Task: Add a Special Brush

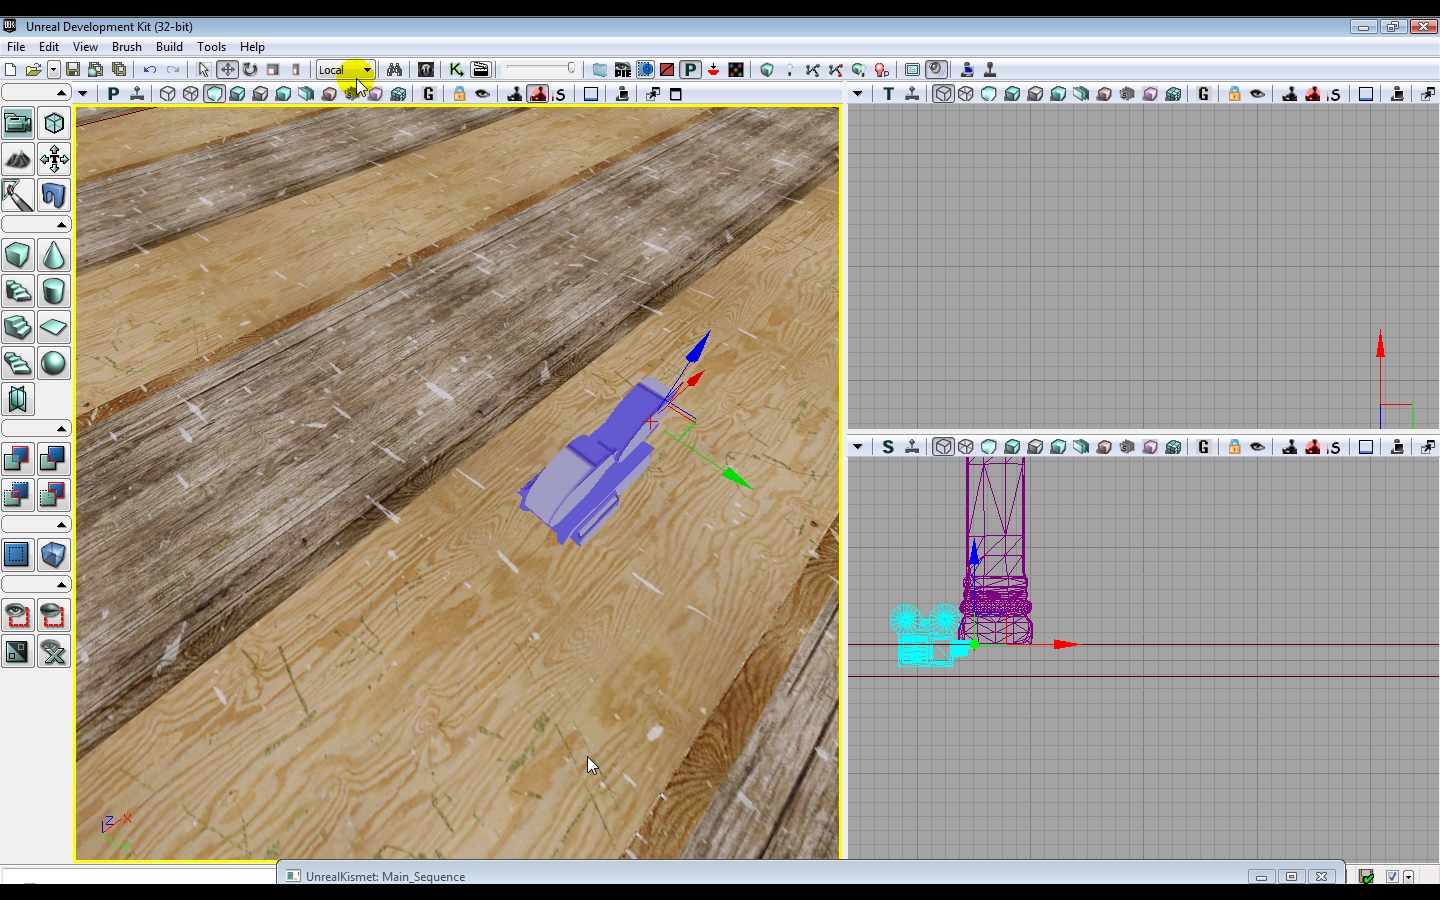Action: click(18, 555)
